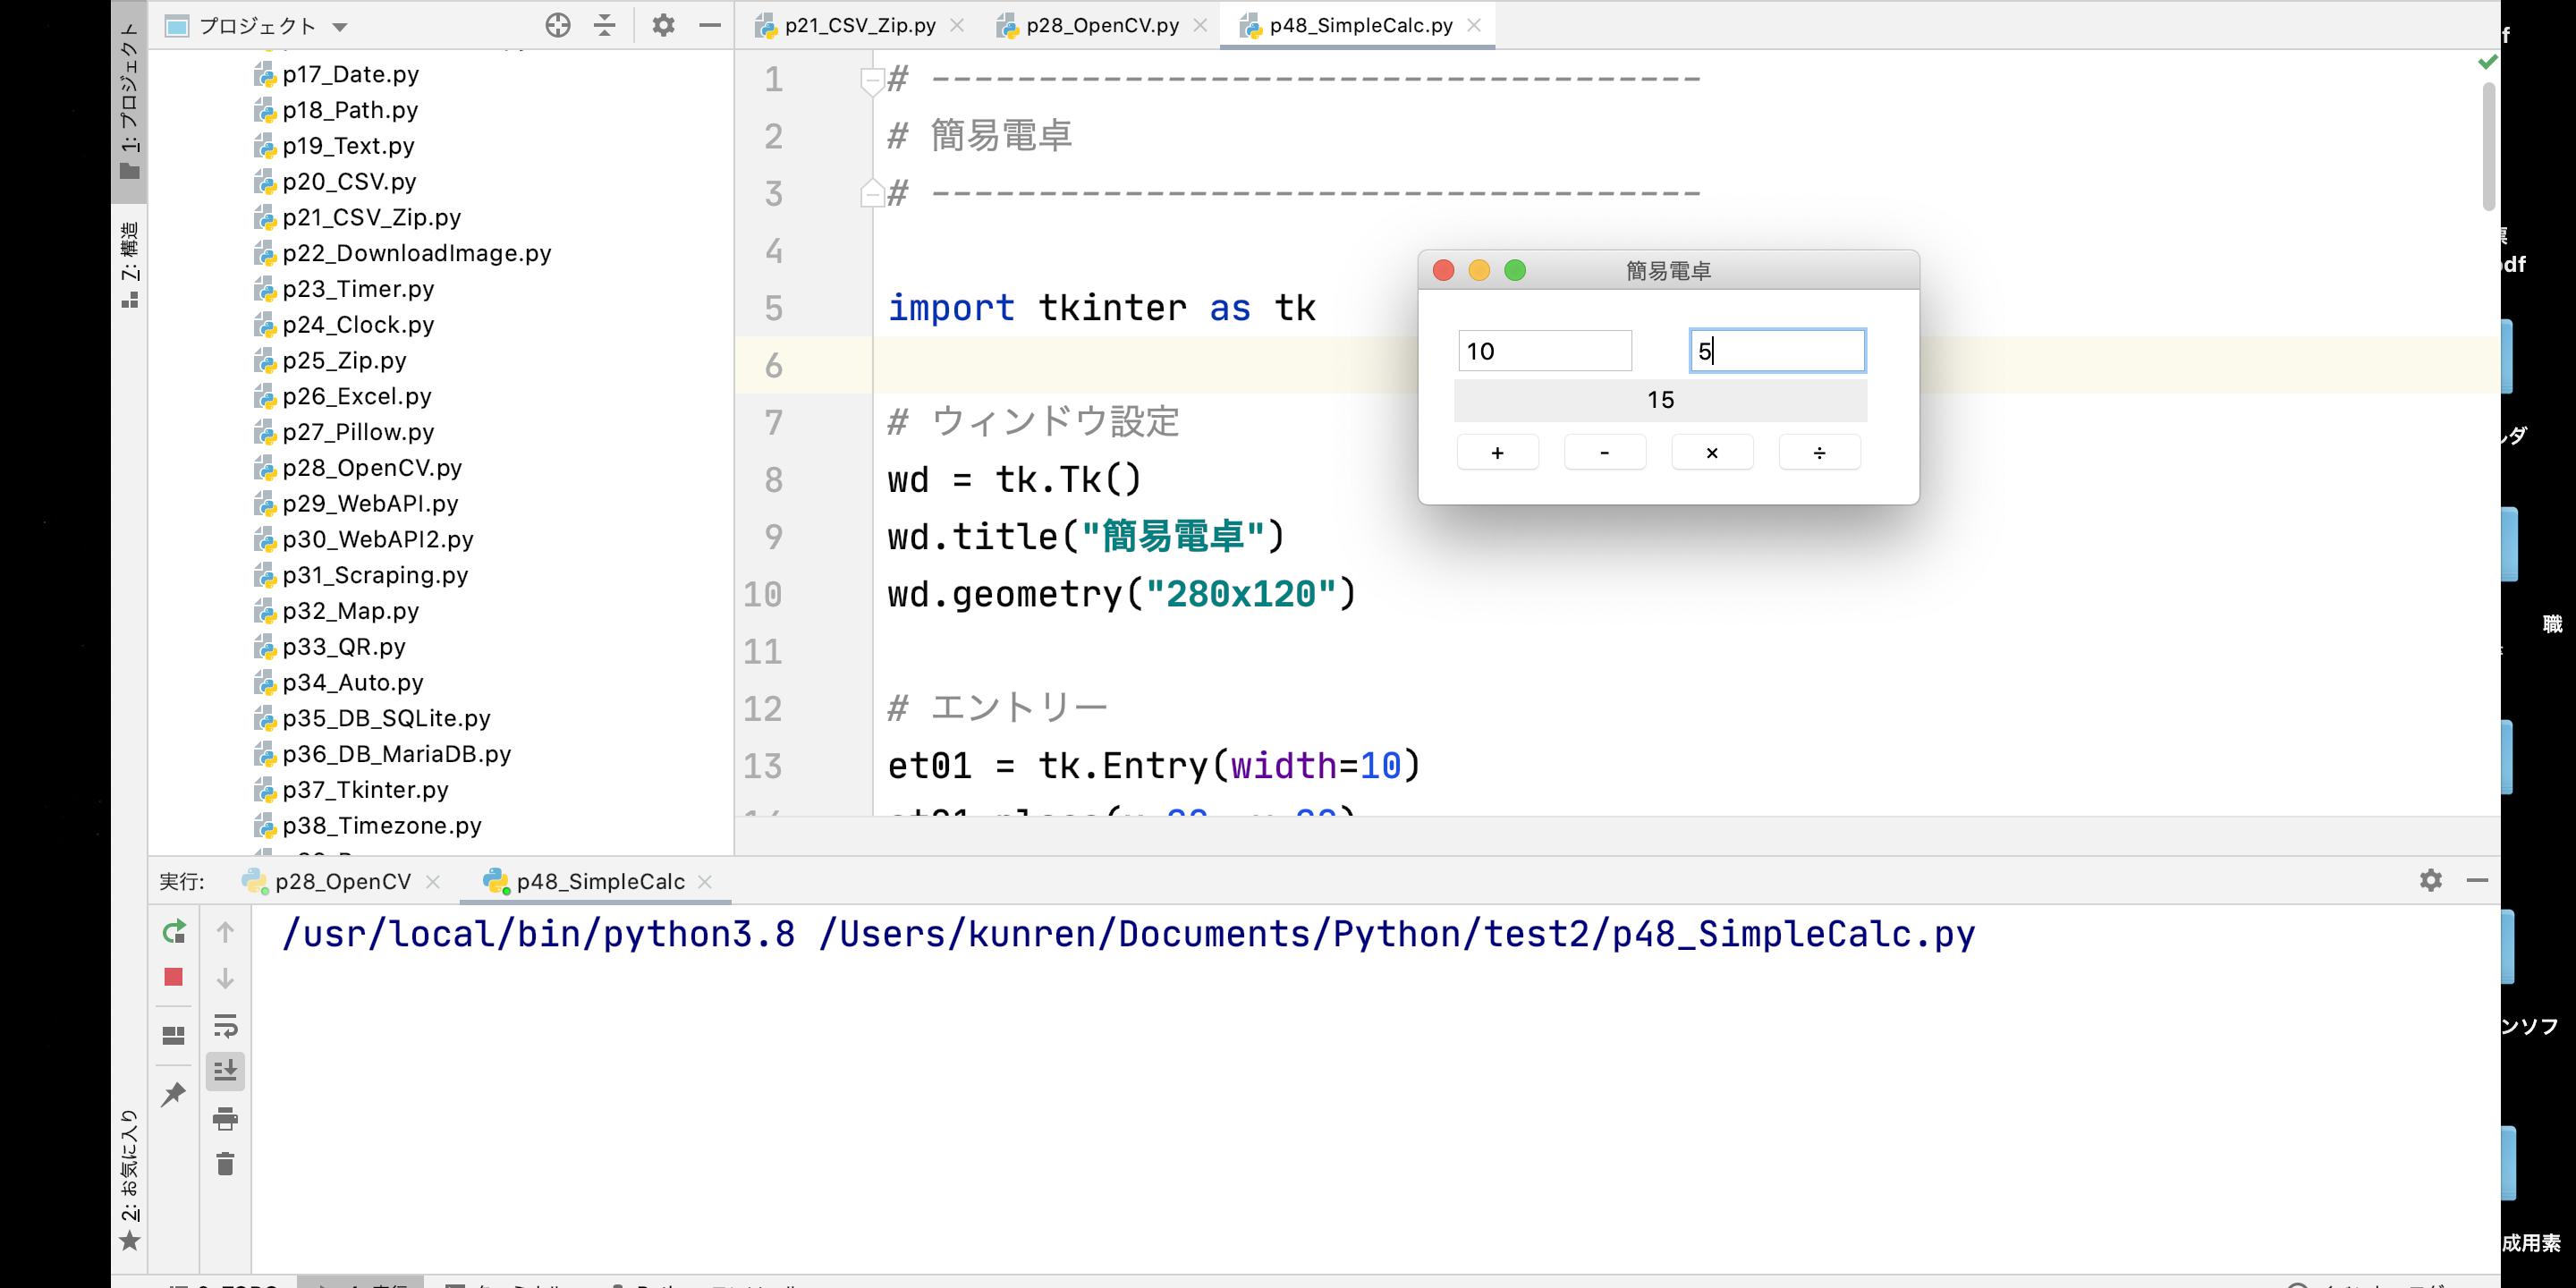Clear console with trash icon
Image resolution: width=2576 pixels, height=1288 pixels.
pyautogui.click(x=225, y=1164)
